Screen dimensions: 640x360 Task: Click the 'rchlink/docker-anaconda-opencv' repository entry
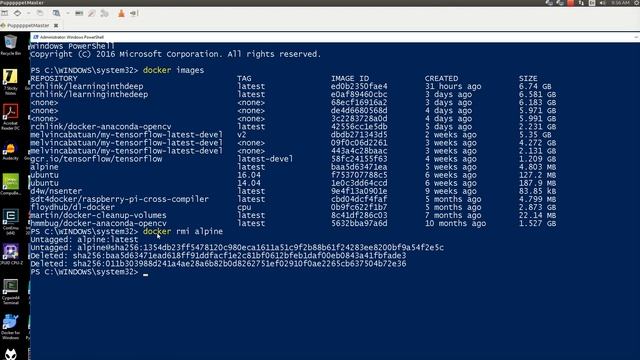point(101,127)
